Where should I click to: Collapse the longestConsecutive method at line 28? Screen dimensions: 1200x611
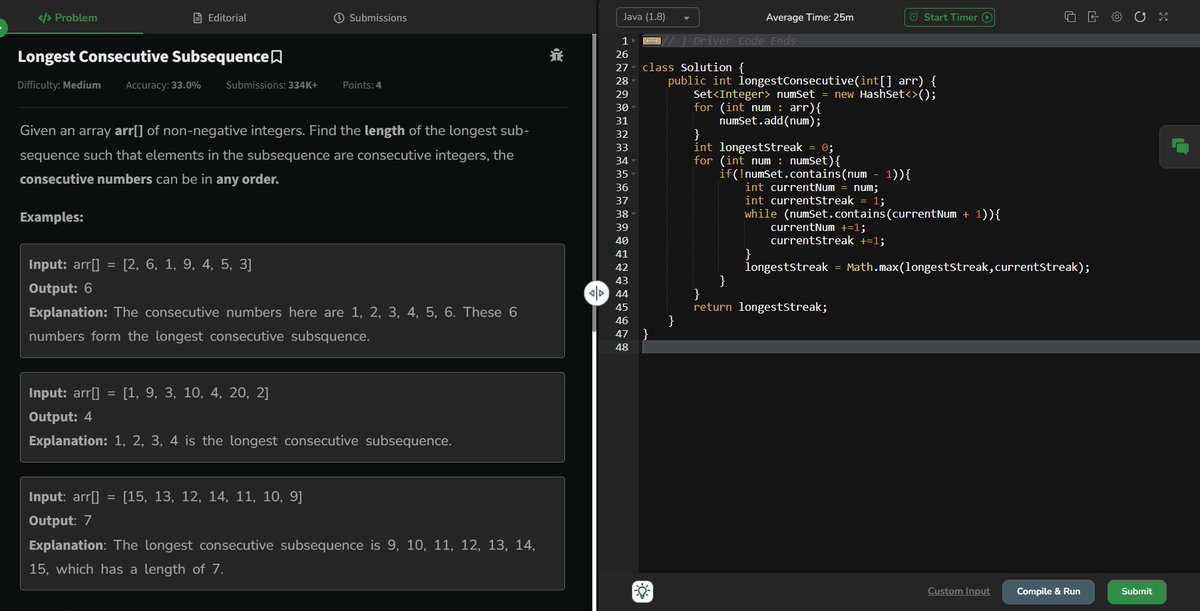(633, 80)
